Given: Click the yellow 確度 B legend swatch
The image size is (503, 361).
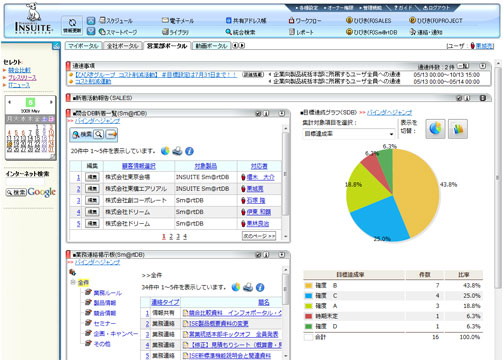Looking at the screenshot, I should [x=308, y=285].
